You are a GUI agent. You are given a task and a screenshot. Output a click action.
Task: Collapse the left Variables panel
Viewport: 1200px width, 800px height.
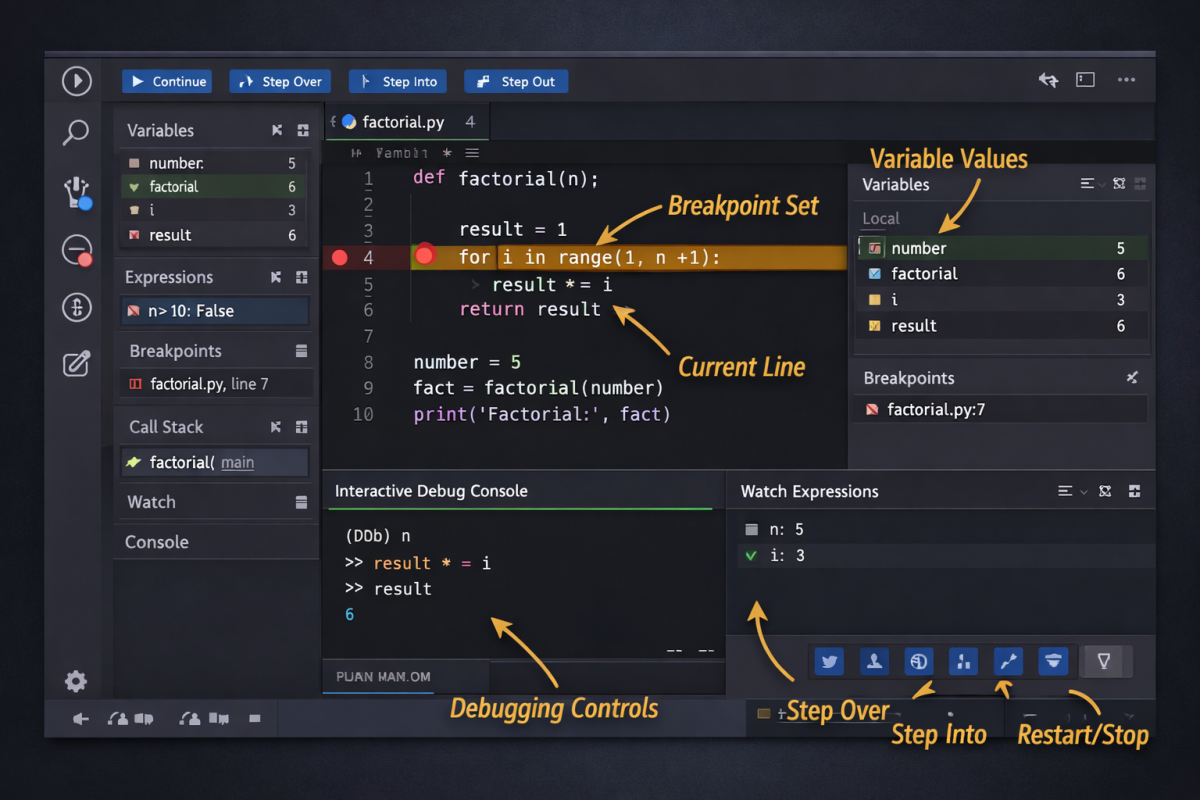pos(277,131)
